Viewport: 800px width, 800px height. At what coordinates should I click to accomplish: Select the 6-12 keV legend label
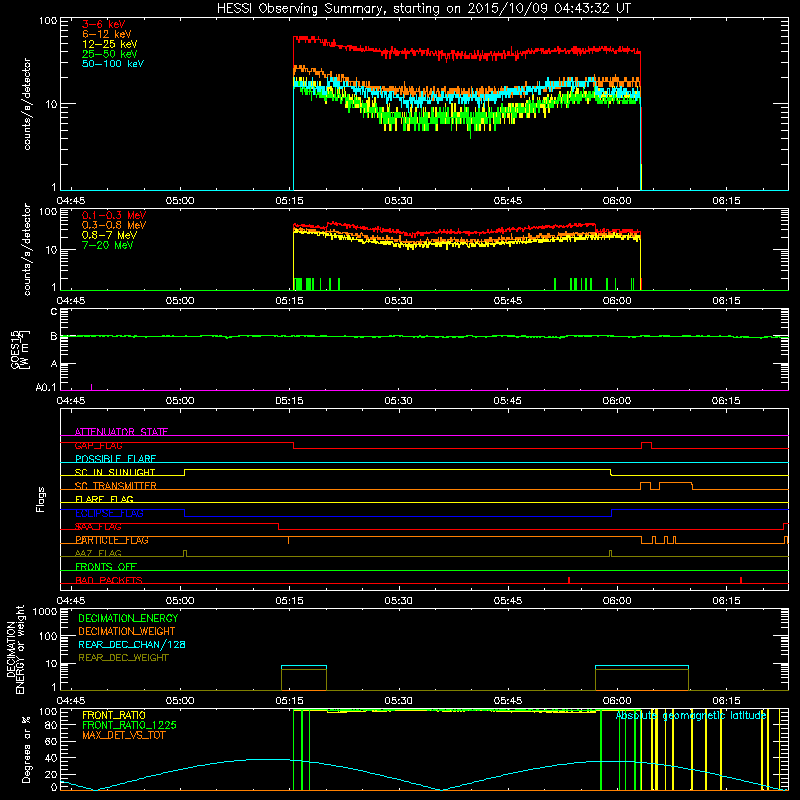pos(107,34)
